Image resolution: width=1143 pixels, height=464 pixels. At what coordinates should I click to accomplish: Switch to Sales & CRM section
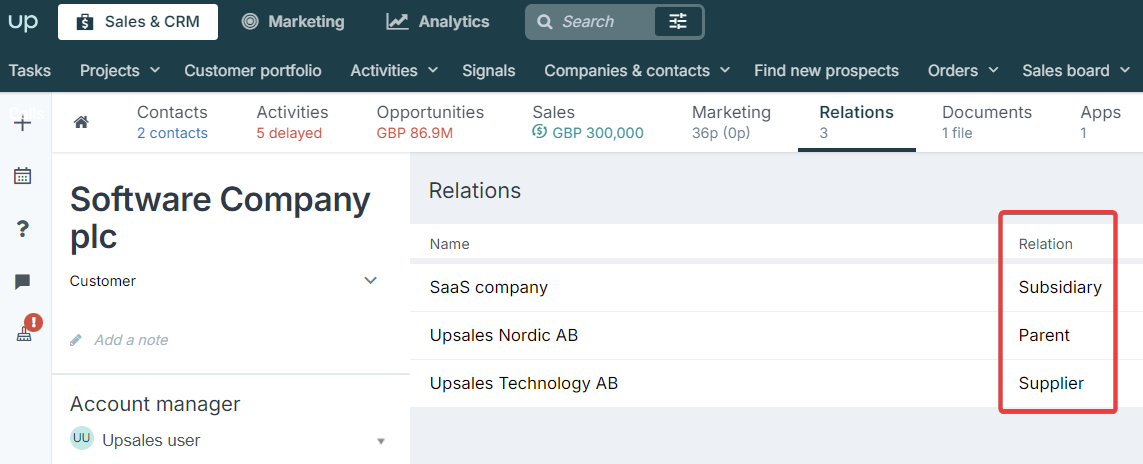pos(139,22)
